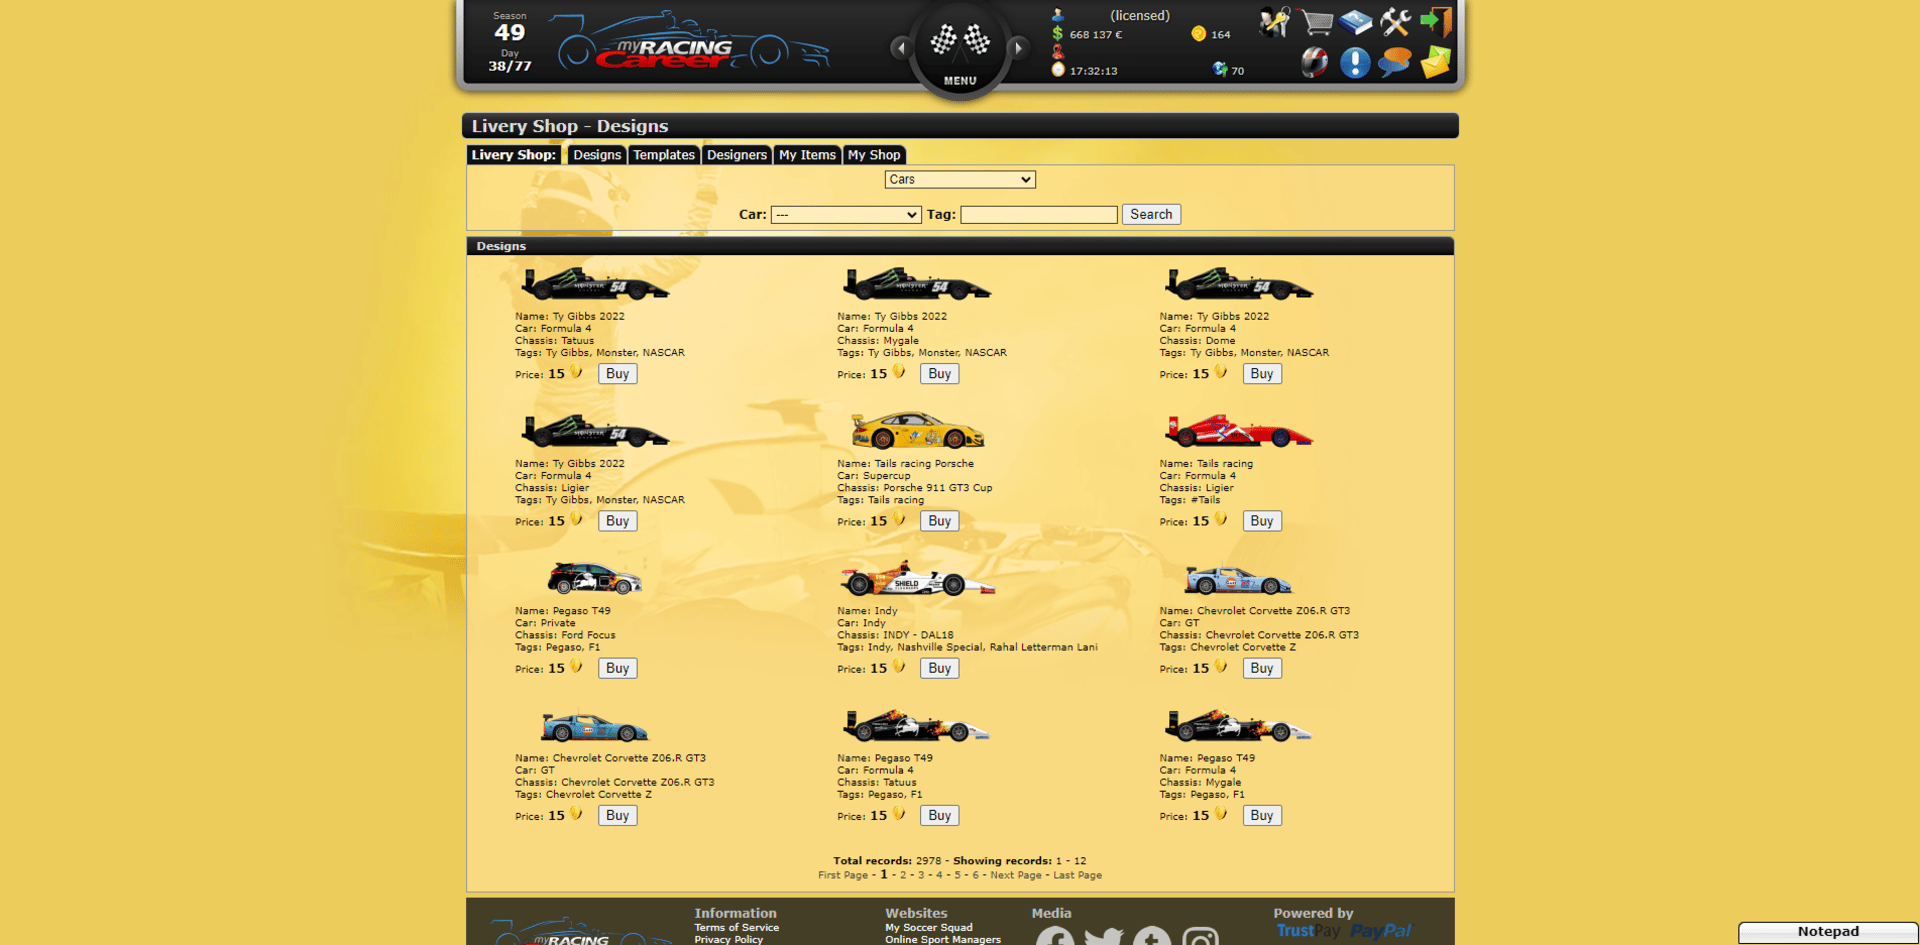Expand the Car filter dropdown
This screenshot has width=1920, height=945.
click(x=845, y=214)
